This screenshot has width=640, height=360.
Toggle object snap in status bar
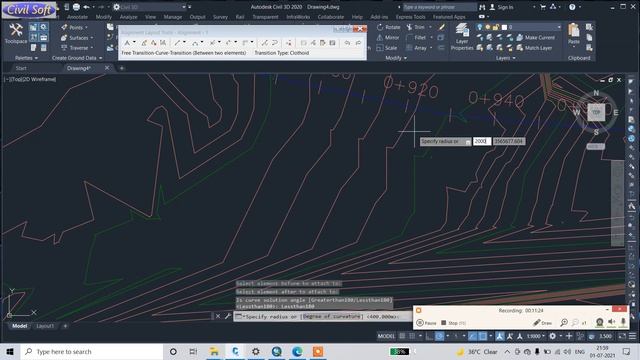pos(482,336)
